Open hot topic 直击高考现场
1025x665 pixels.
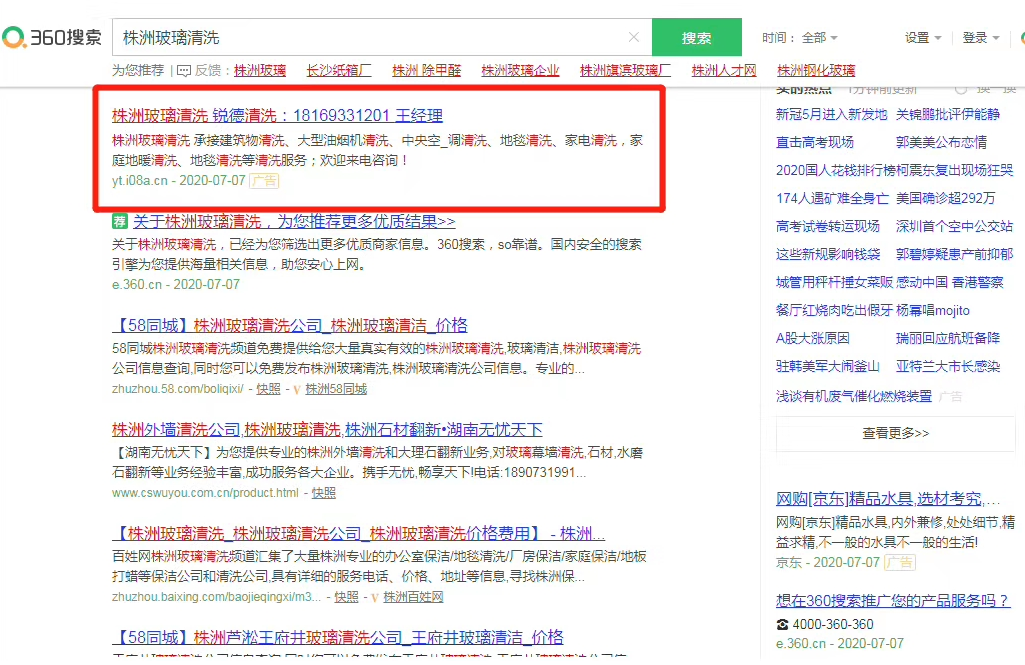click(815, 142)
